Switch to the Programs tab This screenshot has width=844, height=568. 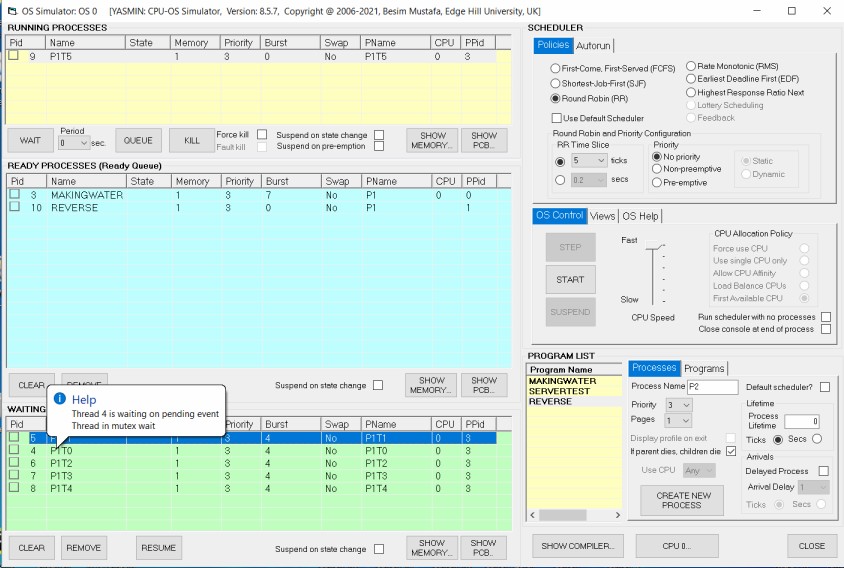point(704,368)
